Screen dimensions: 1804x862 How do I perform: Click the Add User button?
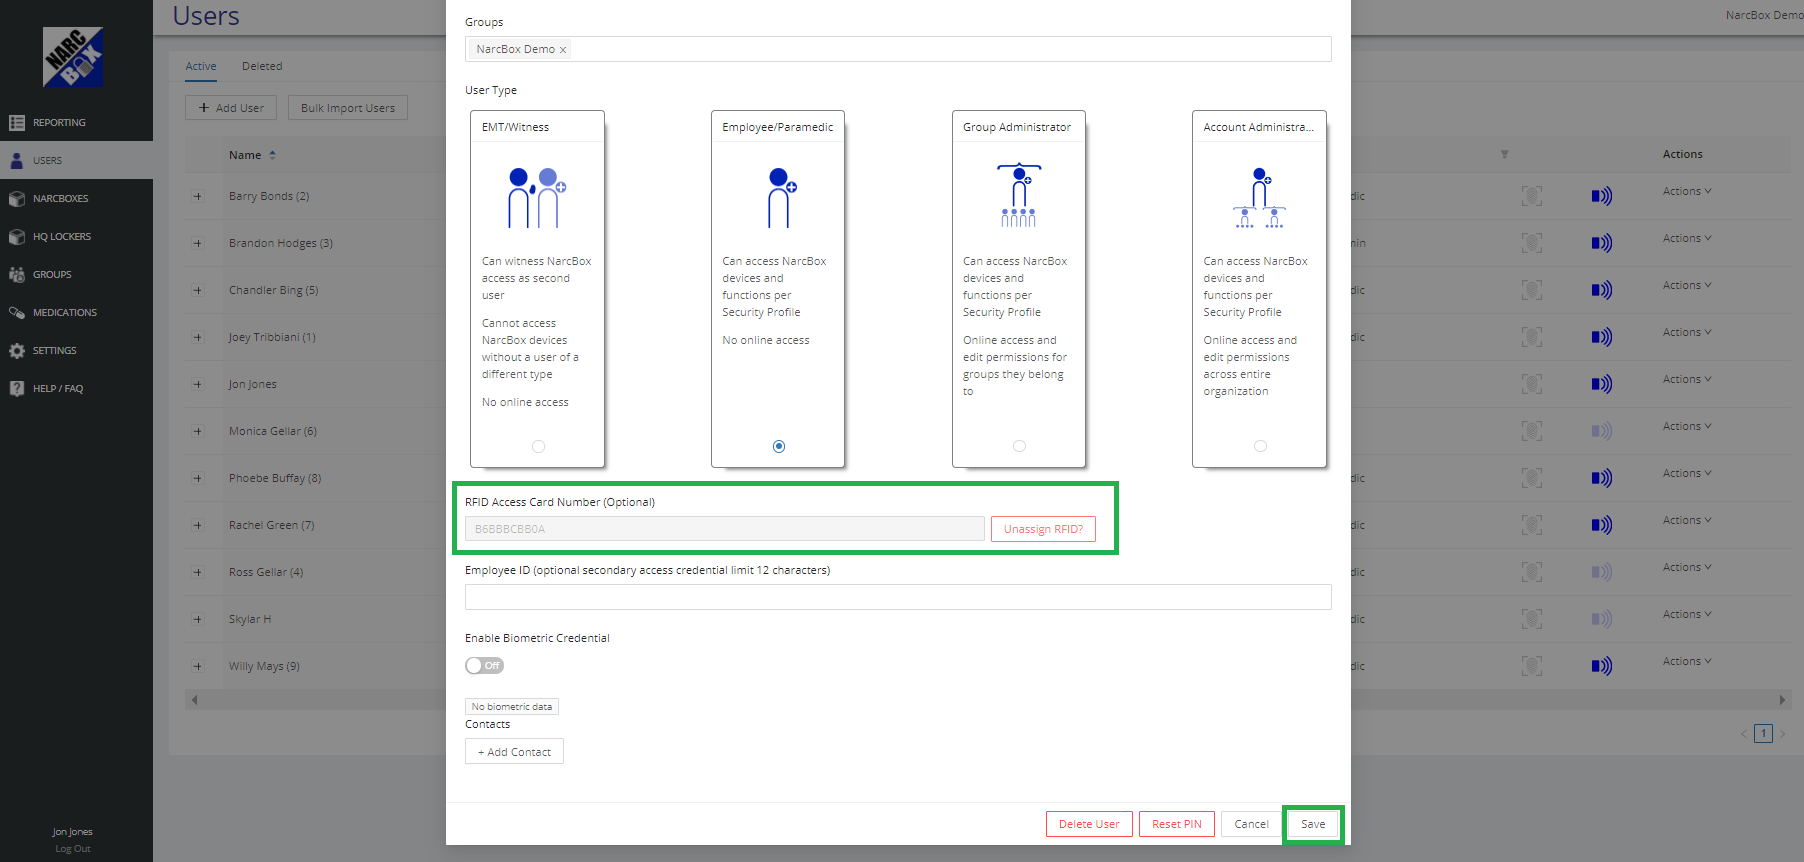pyautogui.click(x=231, y=108)
